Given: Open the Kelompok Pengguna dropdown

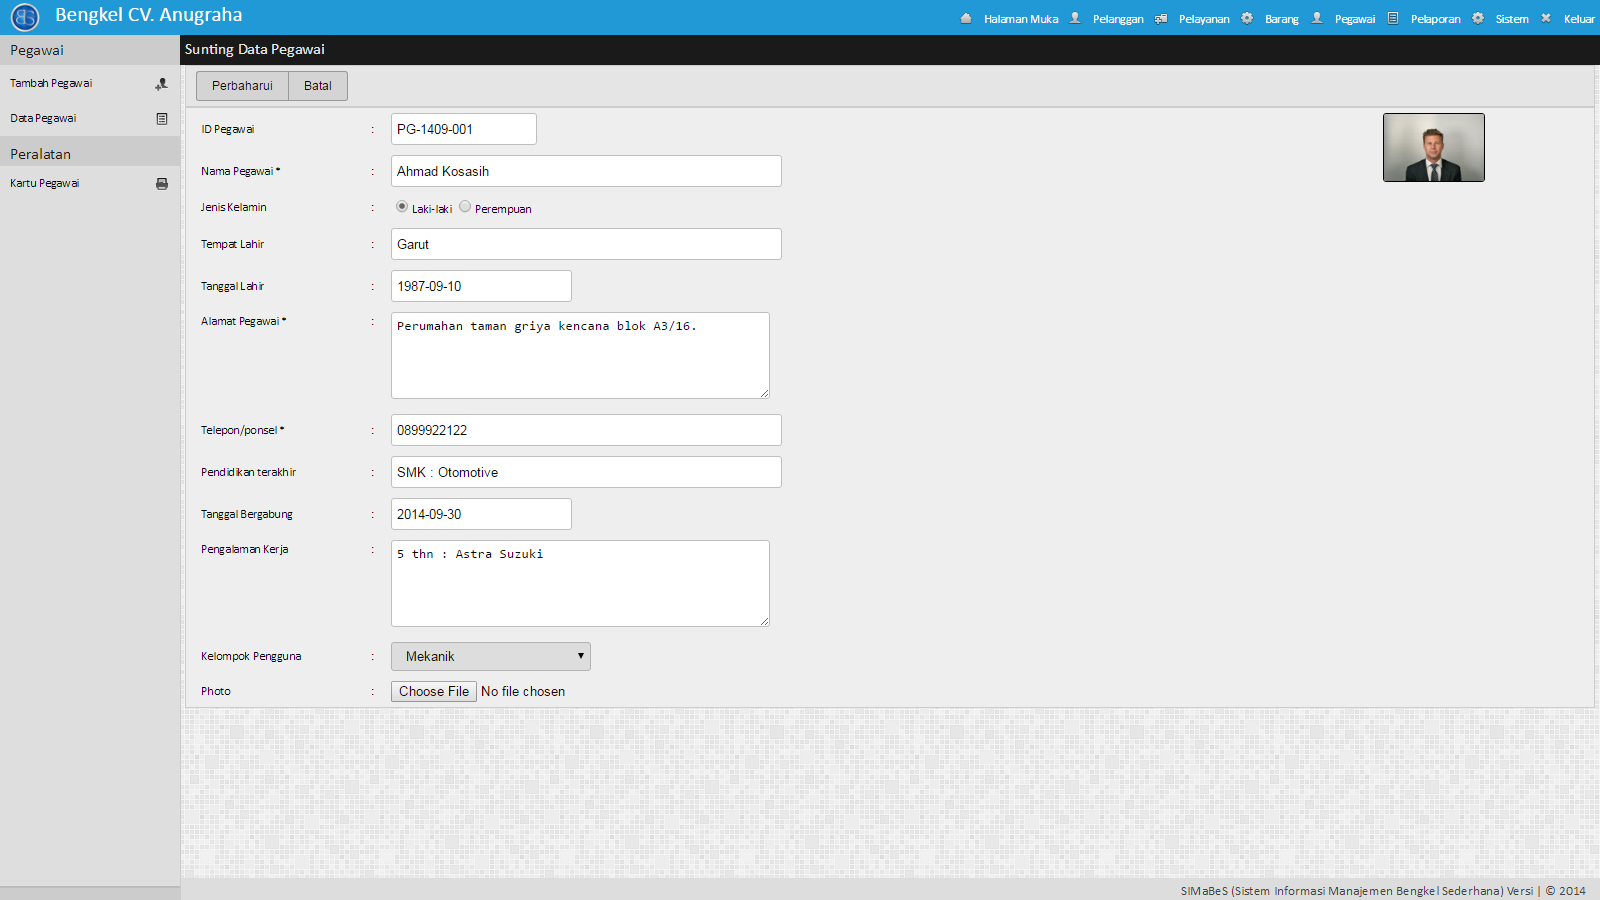Looking at the screenshot, I should (x=490, y=657).
